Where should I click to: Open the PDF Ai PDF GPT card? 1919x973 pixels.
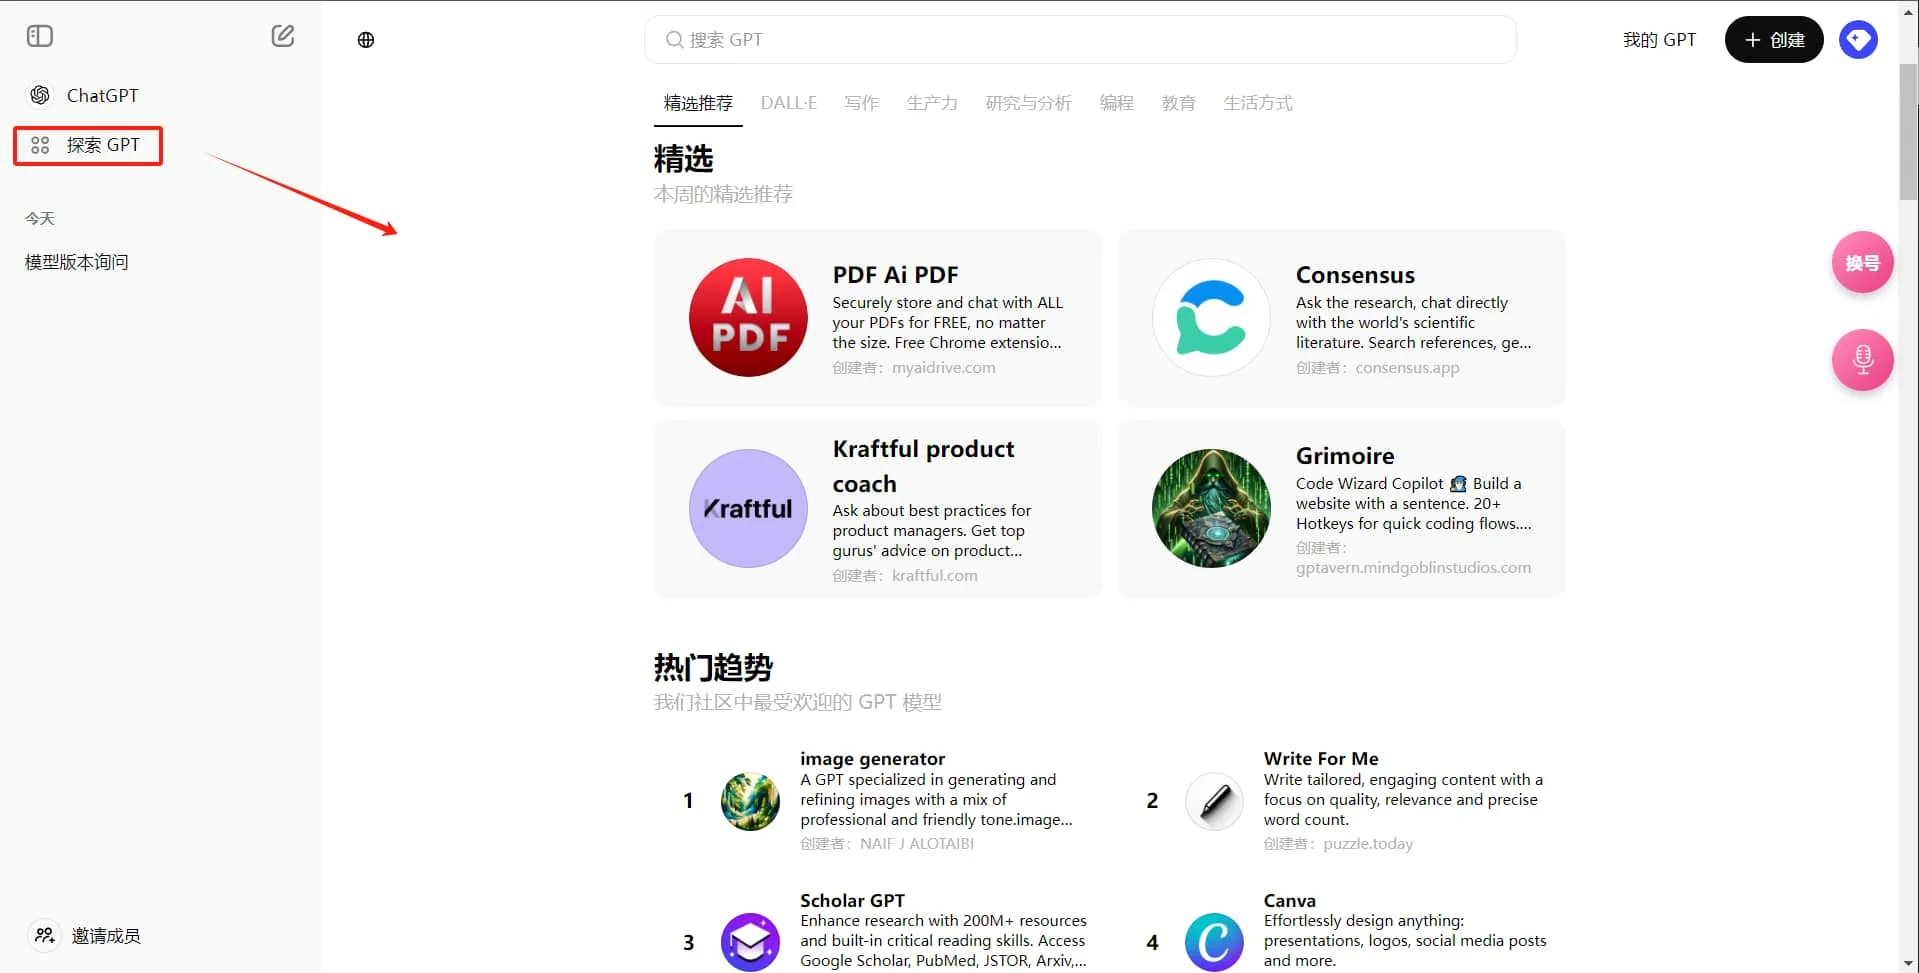pos(876,318)
